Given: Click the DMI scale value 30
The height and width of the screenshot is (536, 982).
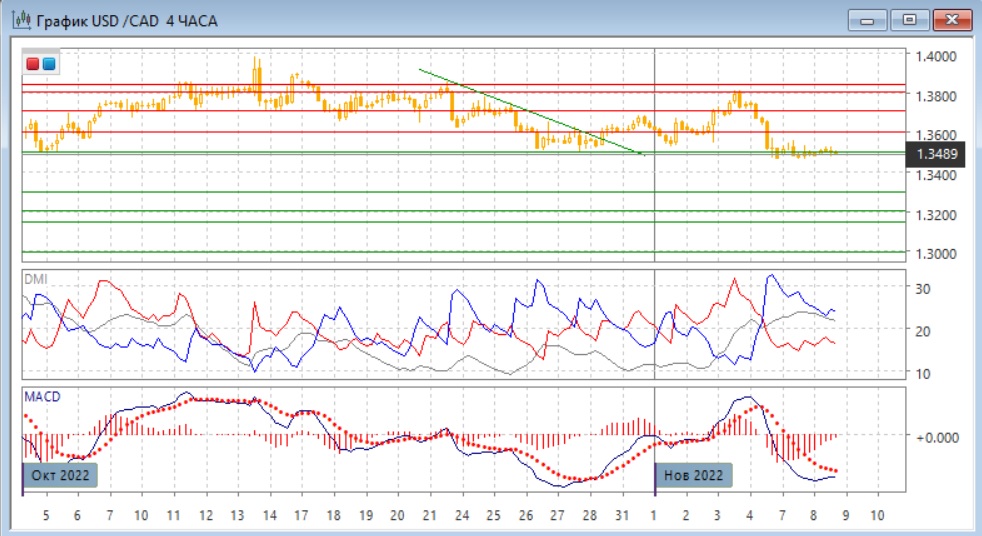Looking at the screenshot, I should [x=923, y=289].
